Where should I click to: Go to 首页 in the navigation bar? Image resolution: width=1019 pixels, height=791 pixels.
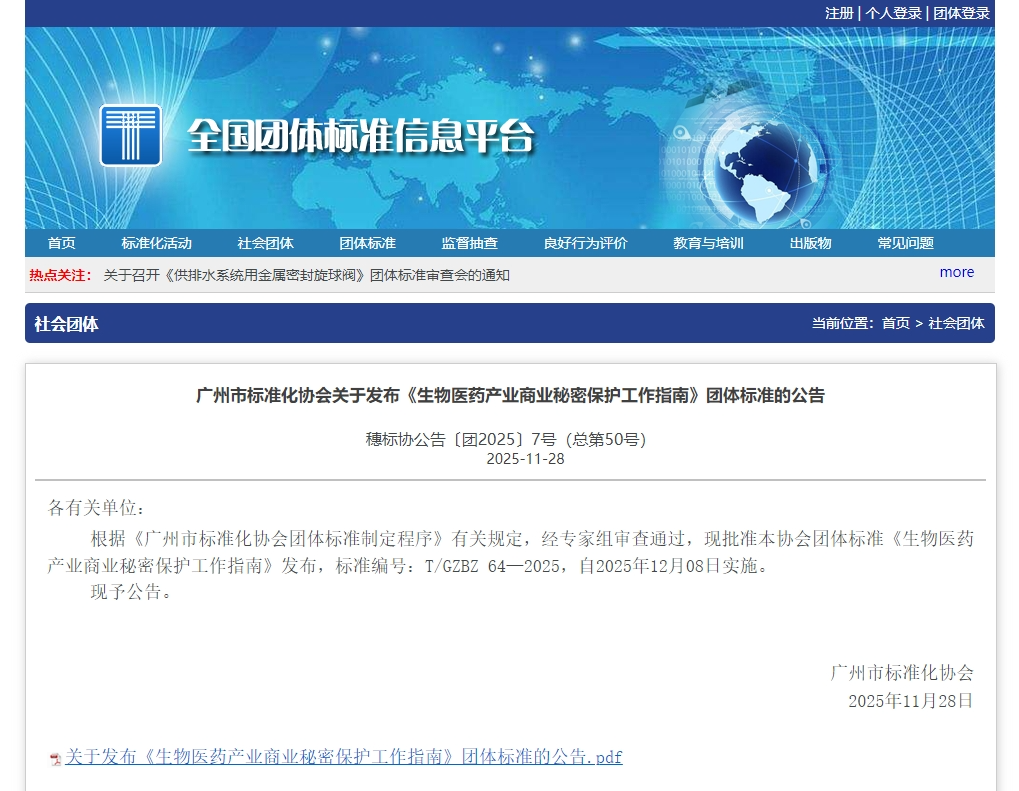click(61, 243)
